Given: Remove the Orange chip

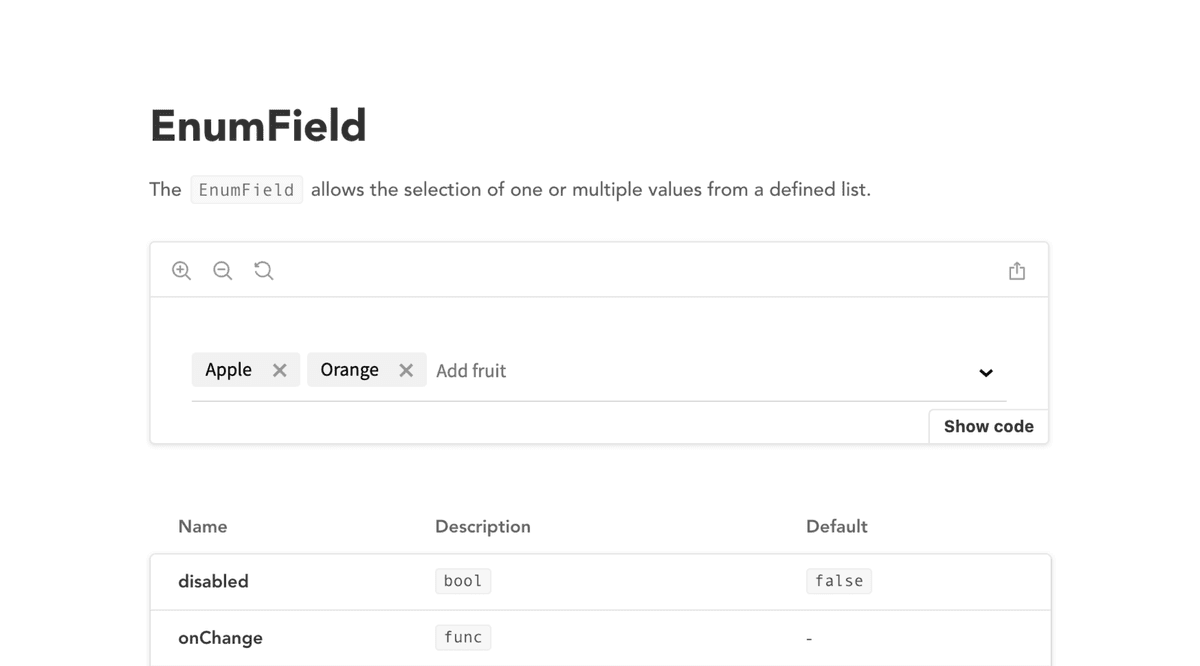Looking at the screenshot, I should click(406, 370).
